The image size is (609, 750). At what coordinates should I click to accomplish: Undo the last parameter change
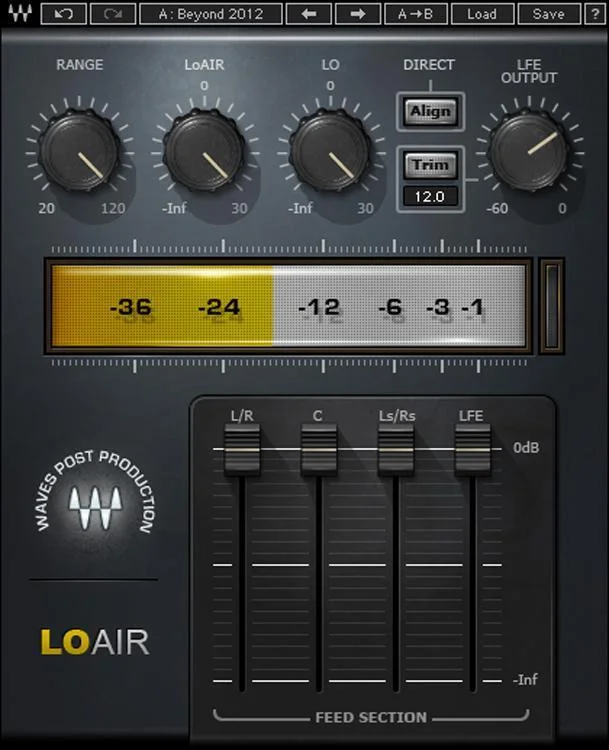coord(63,14)
